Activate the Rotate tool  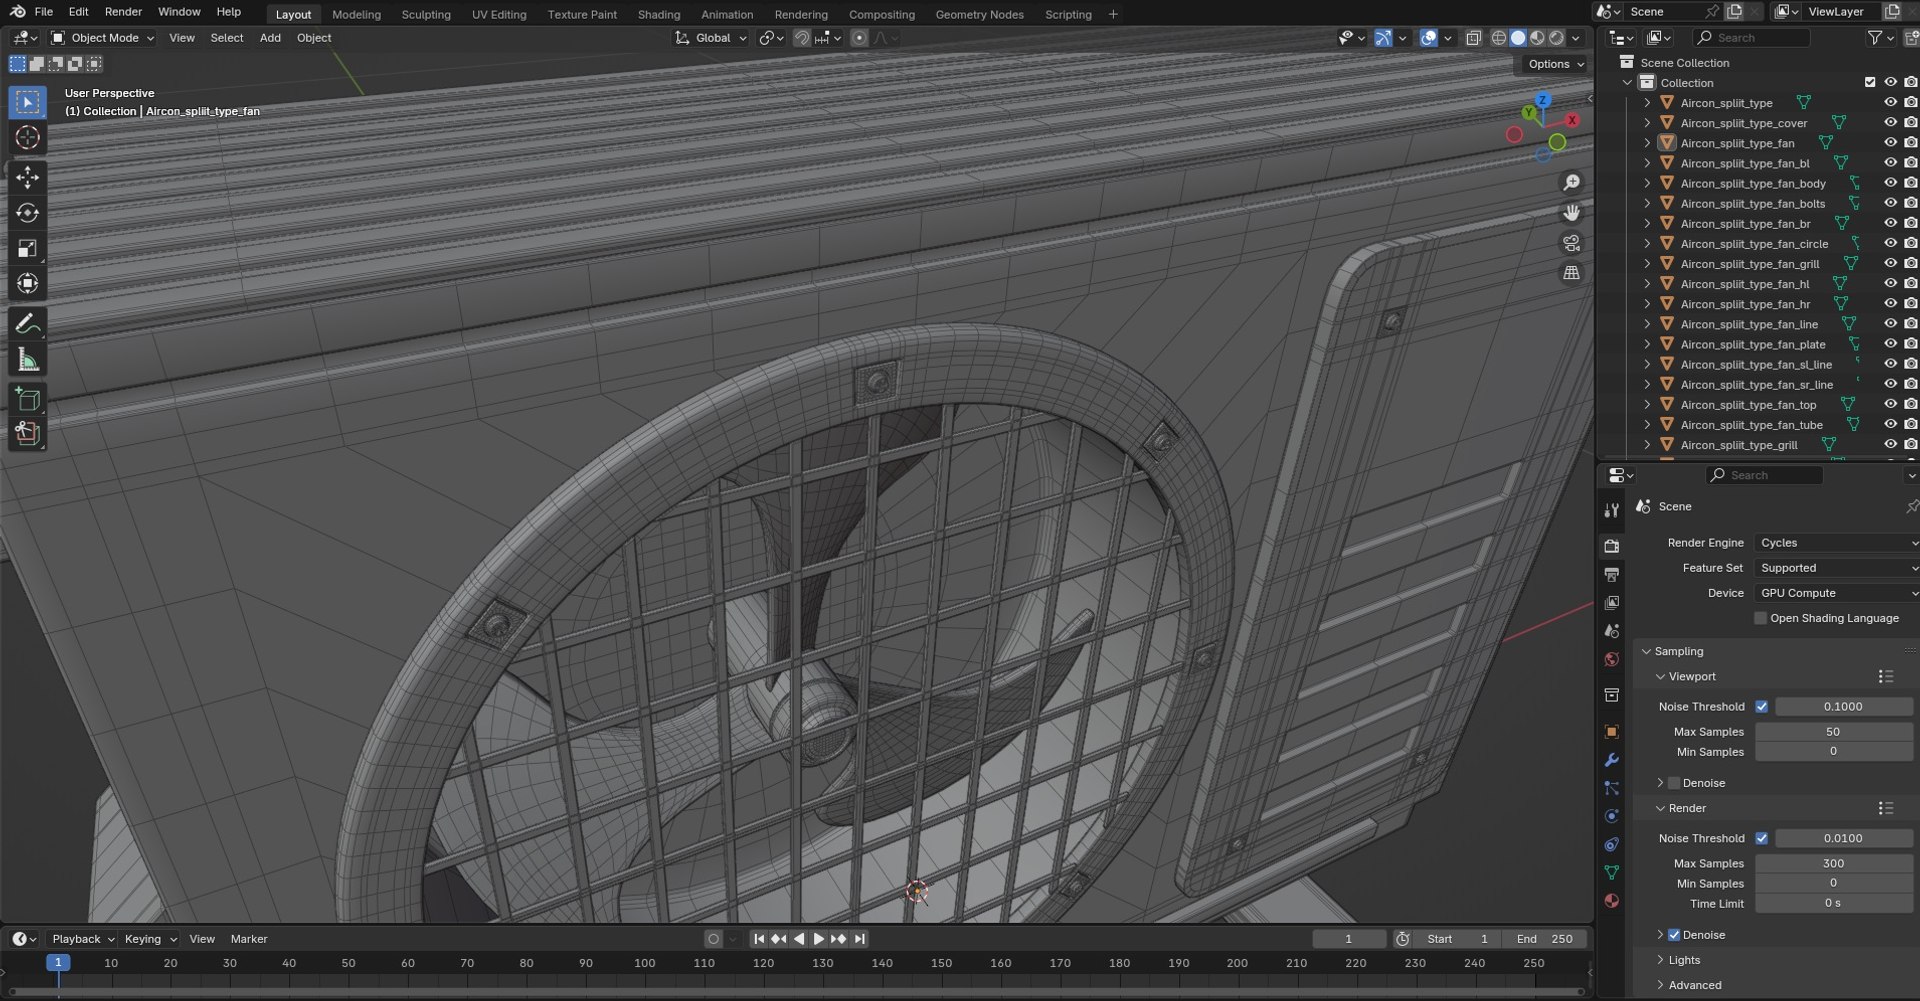pyautogui.click(x=28, y=213)
